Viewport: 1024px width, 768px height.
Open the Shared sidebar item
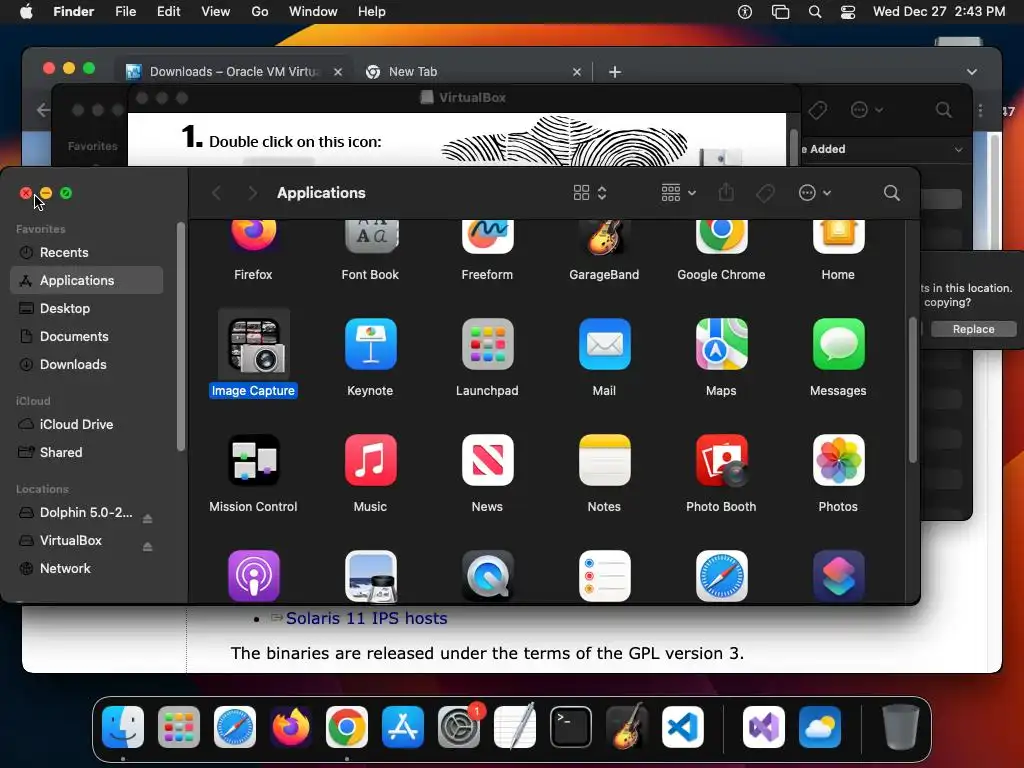coord(86,453)
